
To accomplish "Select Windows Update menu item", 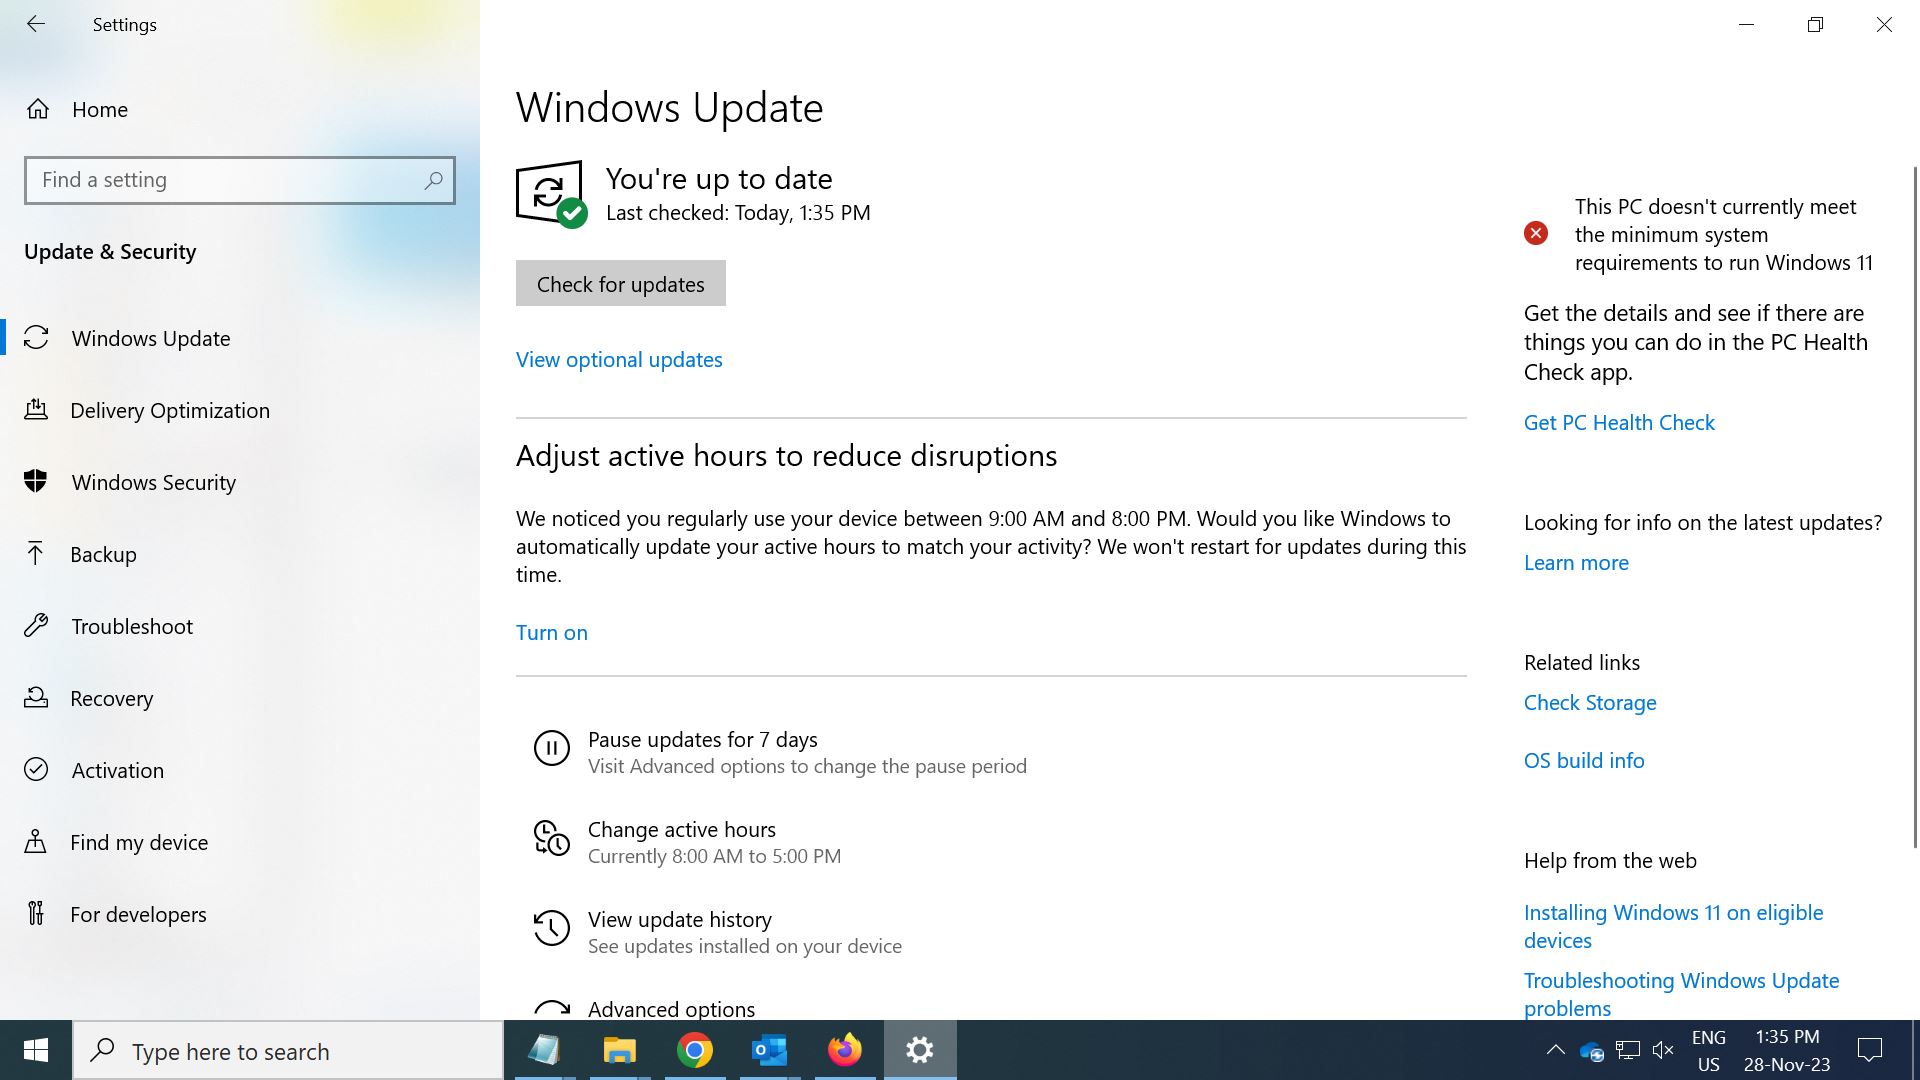I will [150, 338].
